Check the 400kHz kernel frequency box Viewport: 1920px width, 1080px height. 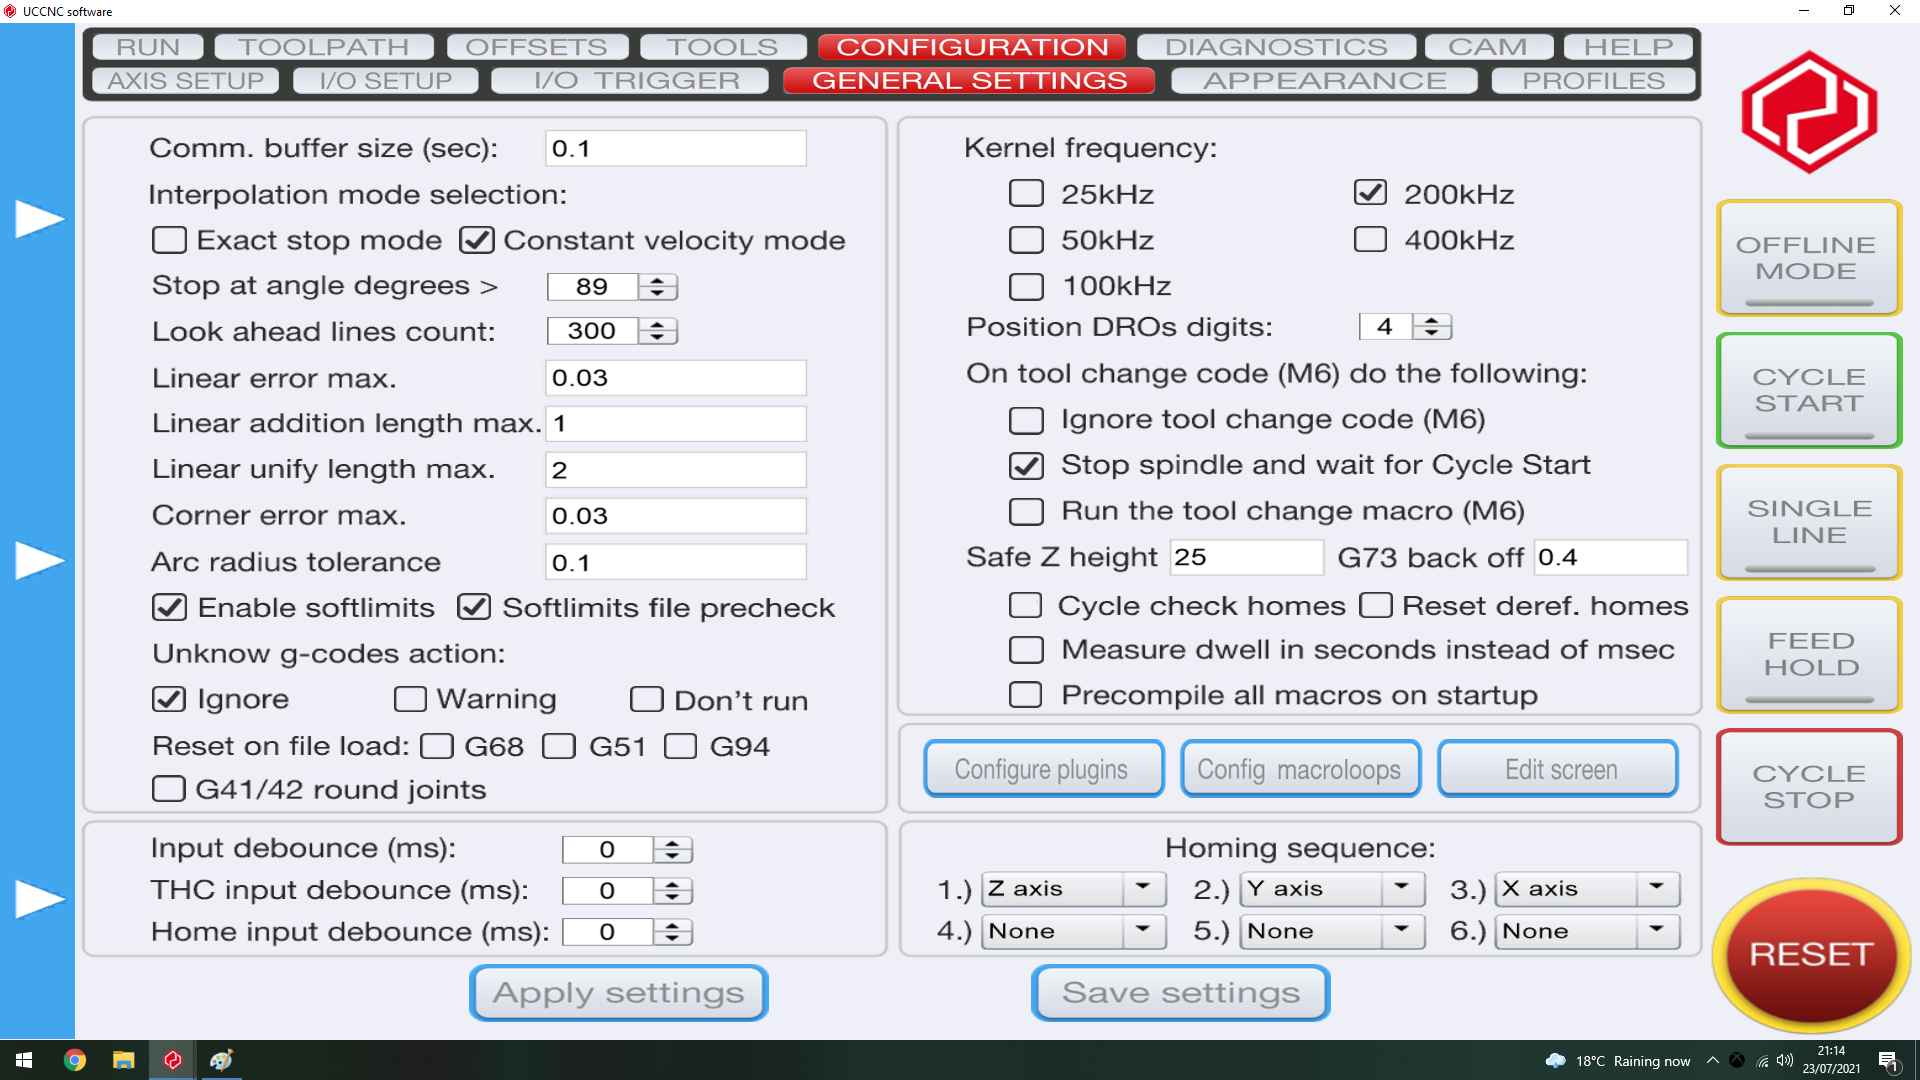1369,240
